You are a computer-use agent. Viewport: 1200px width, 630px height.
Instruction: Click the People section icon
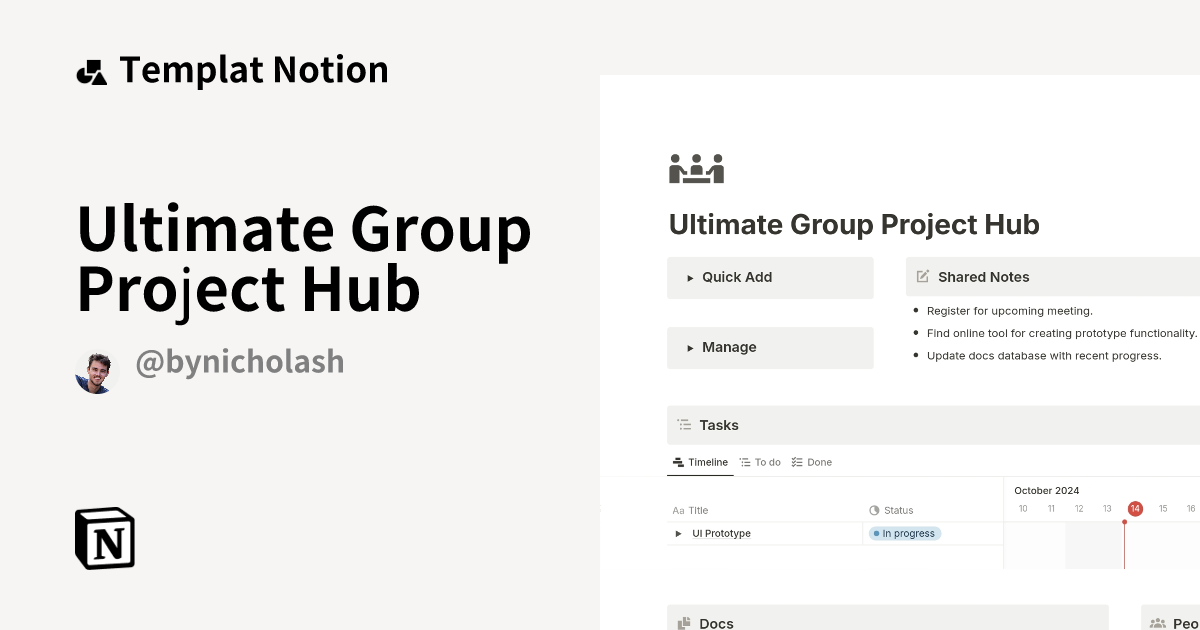[x=1157, y=623]
